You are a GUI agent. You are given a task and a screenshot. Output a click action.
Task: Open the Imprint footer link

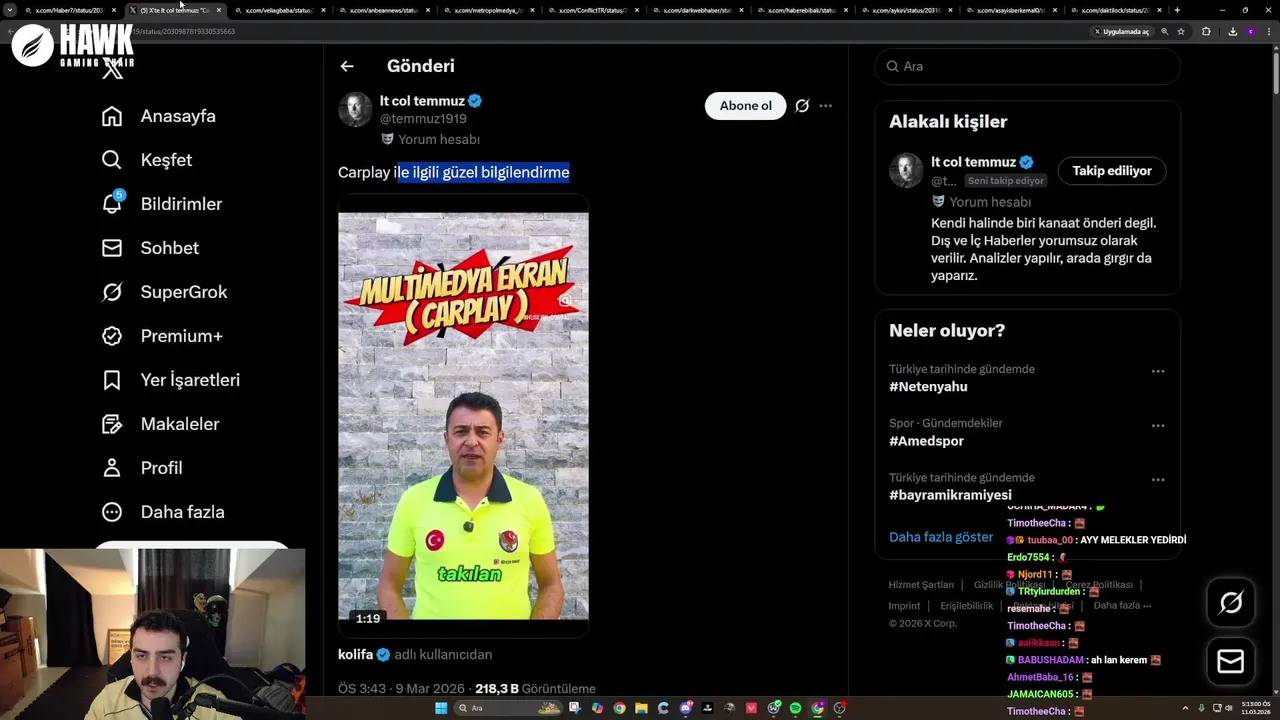tap(904, 606)
